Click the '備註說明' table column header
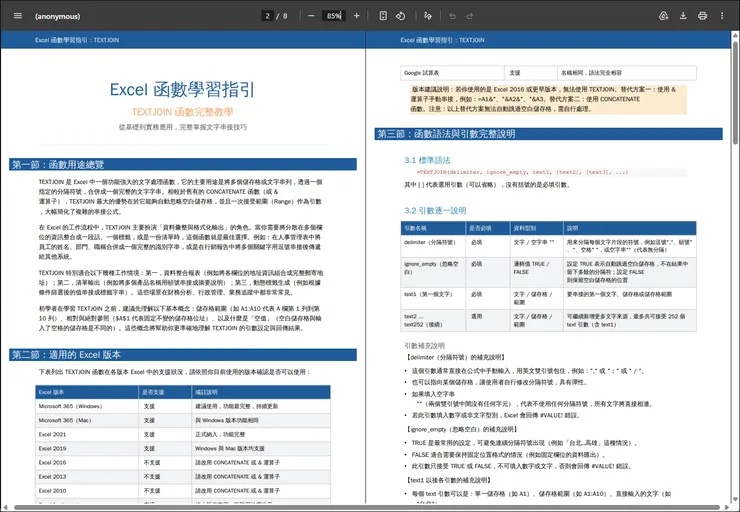Viewport: 740px width, 512px height. coord(261,392)
